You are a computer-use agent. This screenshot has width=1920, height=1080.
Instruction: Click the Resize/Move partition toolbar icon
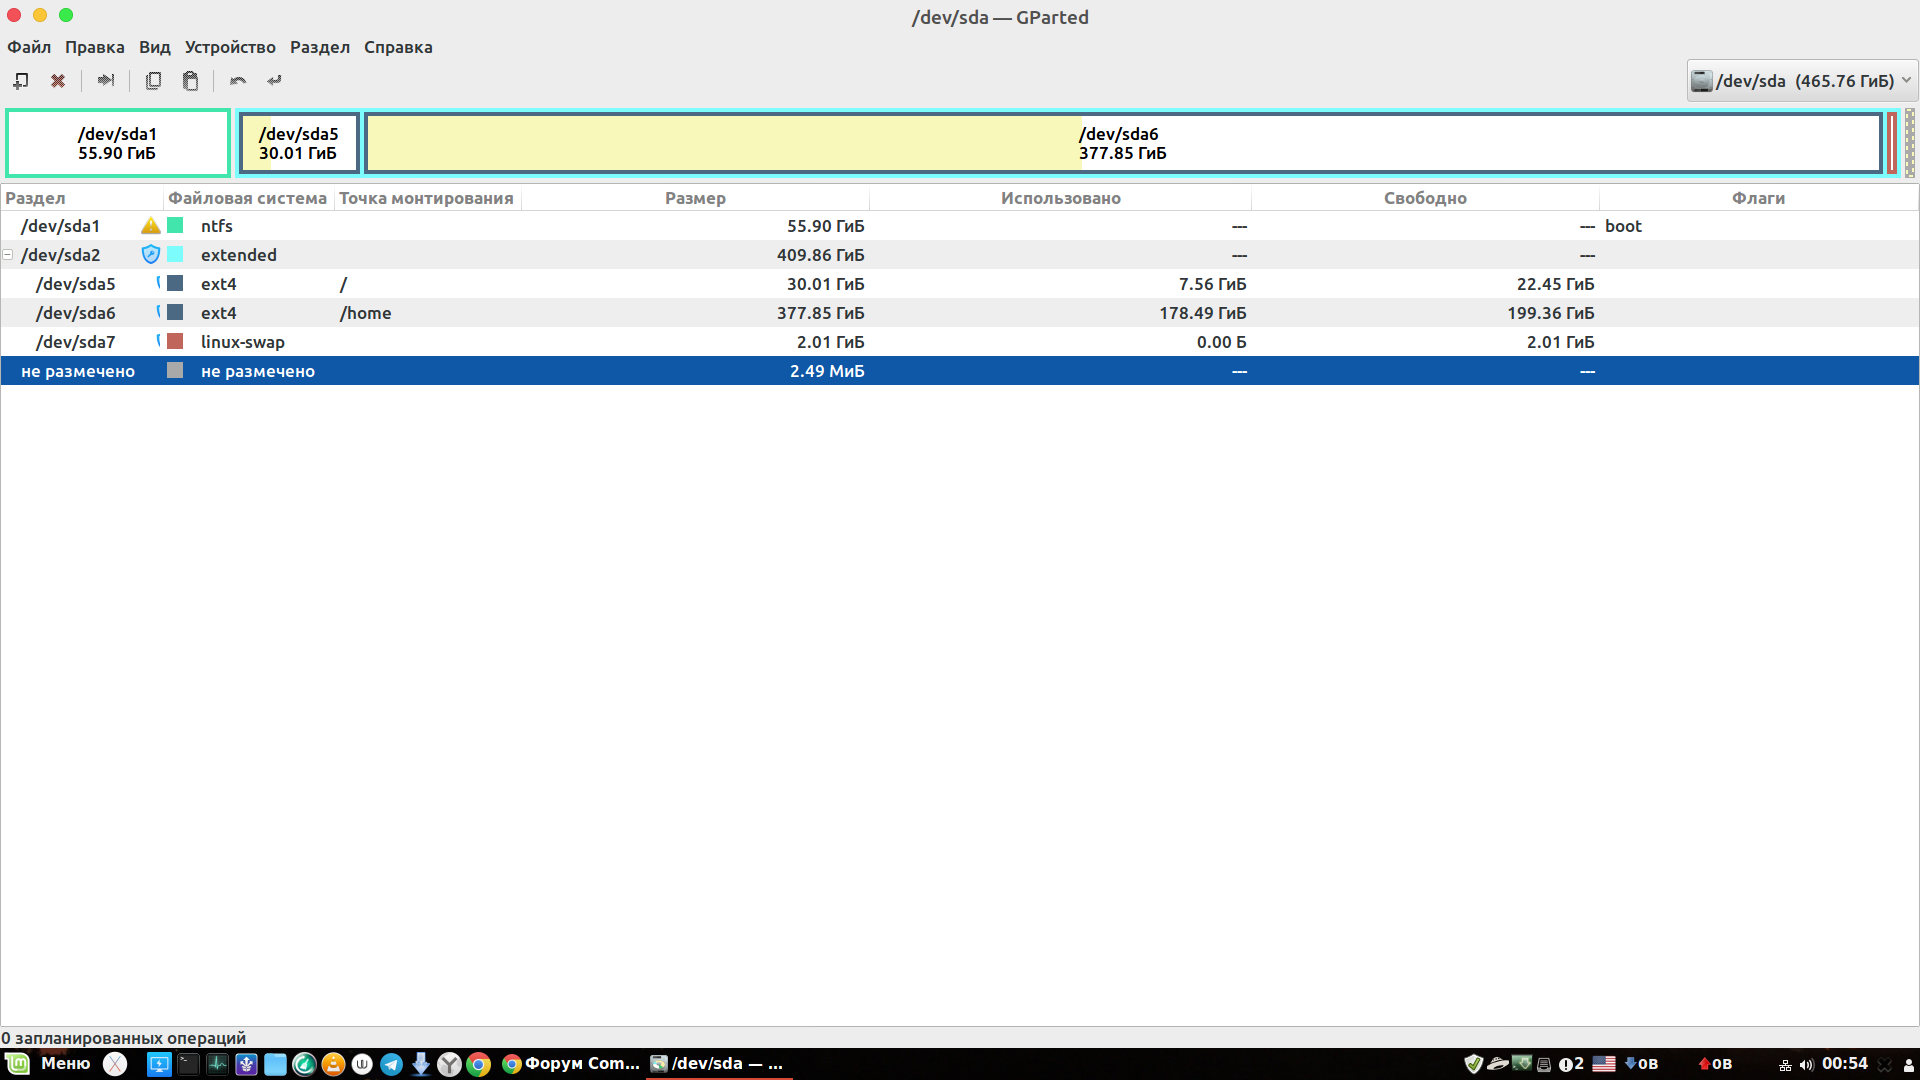[x=105, y=81]
